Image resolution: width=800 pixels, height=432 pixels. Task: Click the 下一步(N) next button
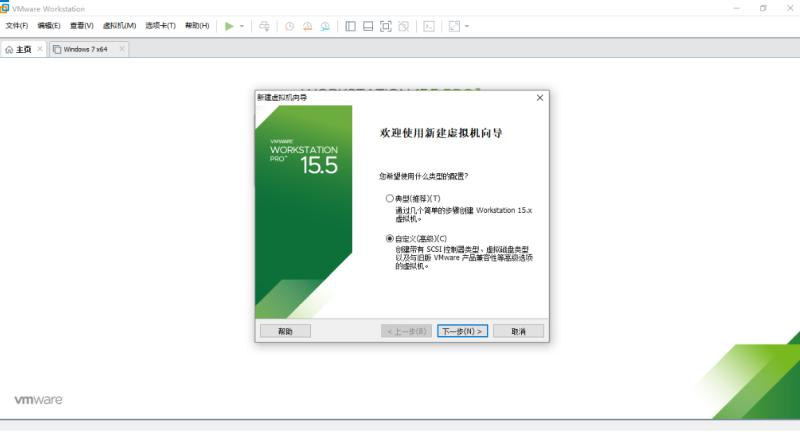point(462,331)
